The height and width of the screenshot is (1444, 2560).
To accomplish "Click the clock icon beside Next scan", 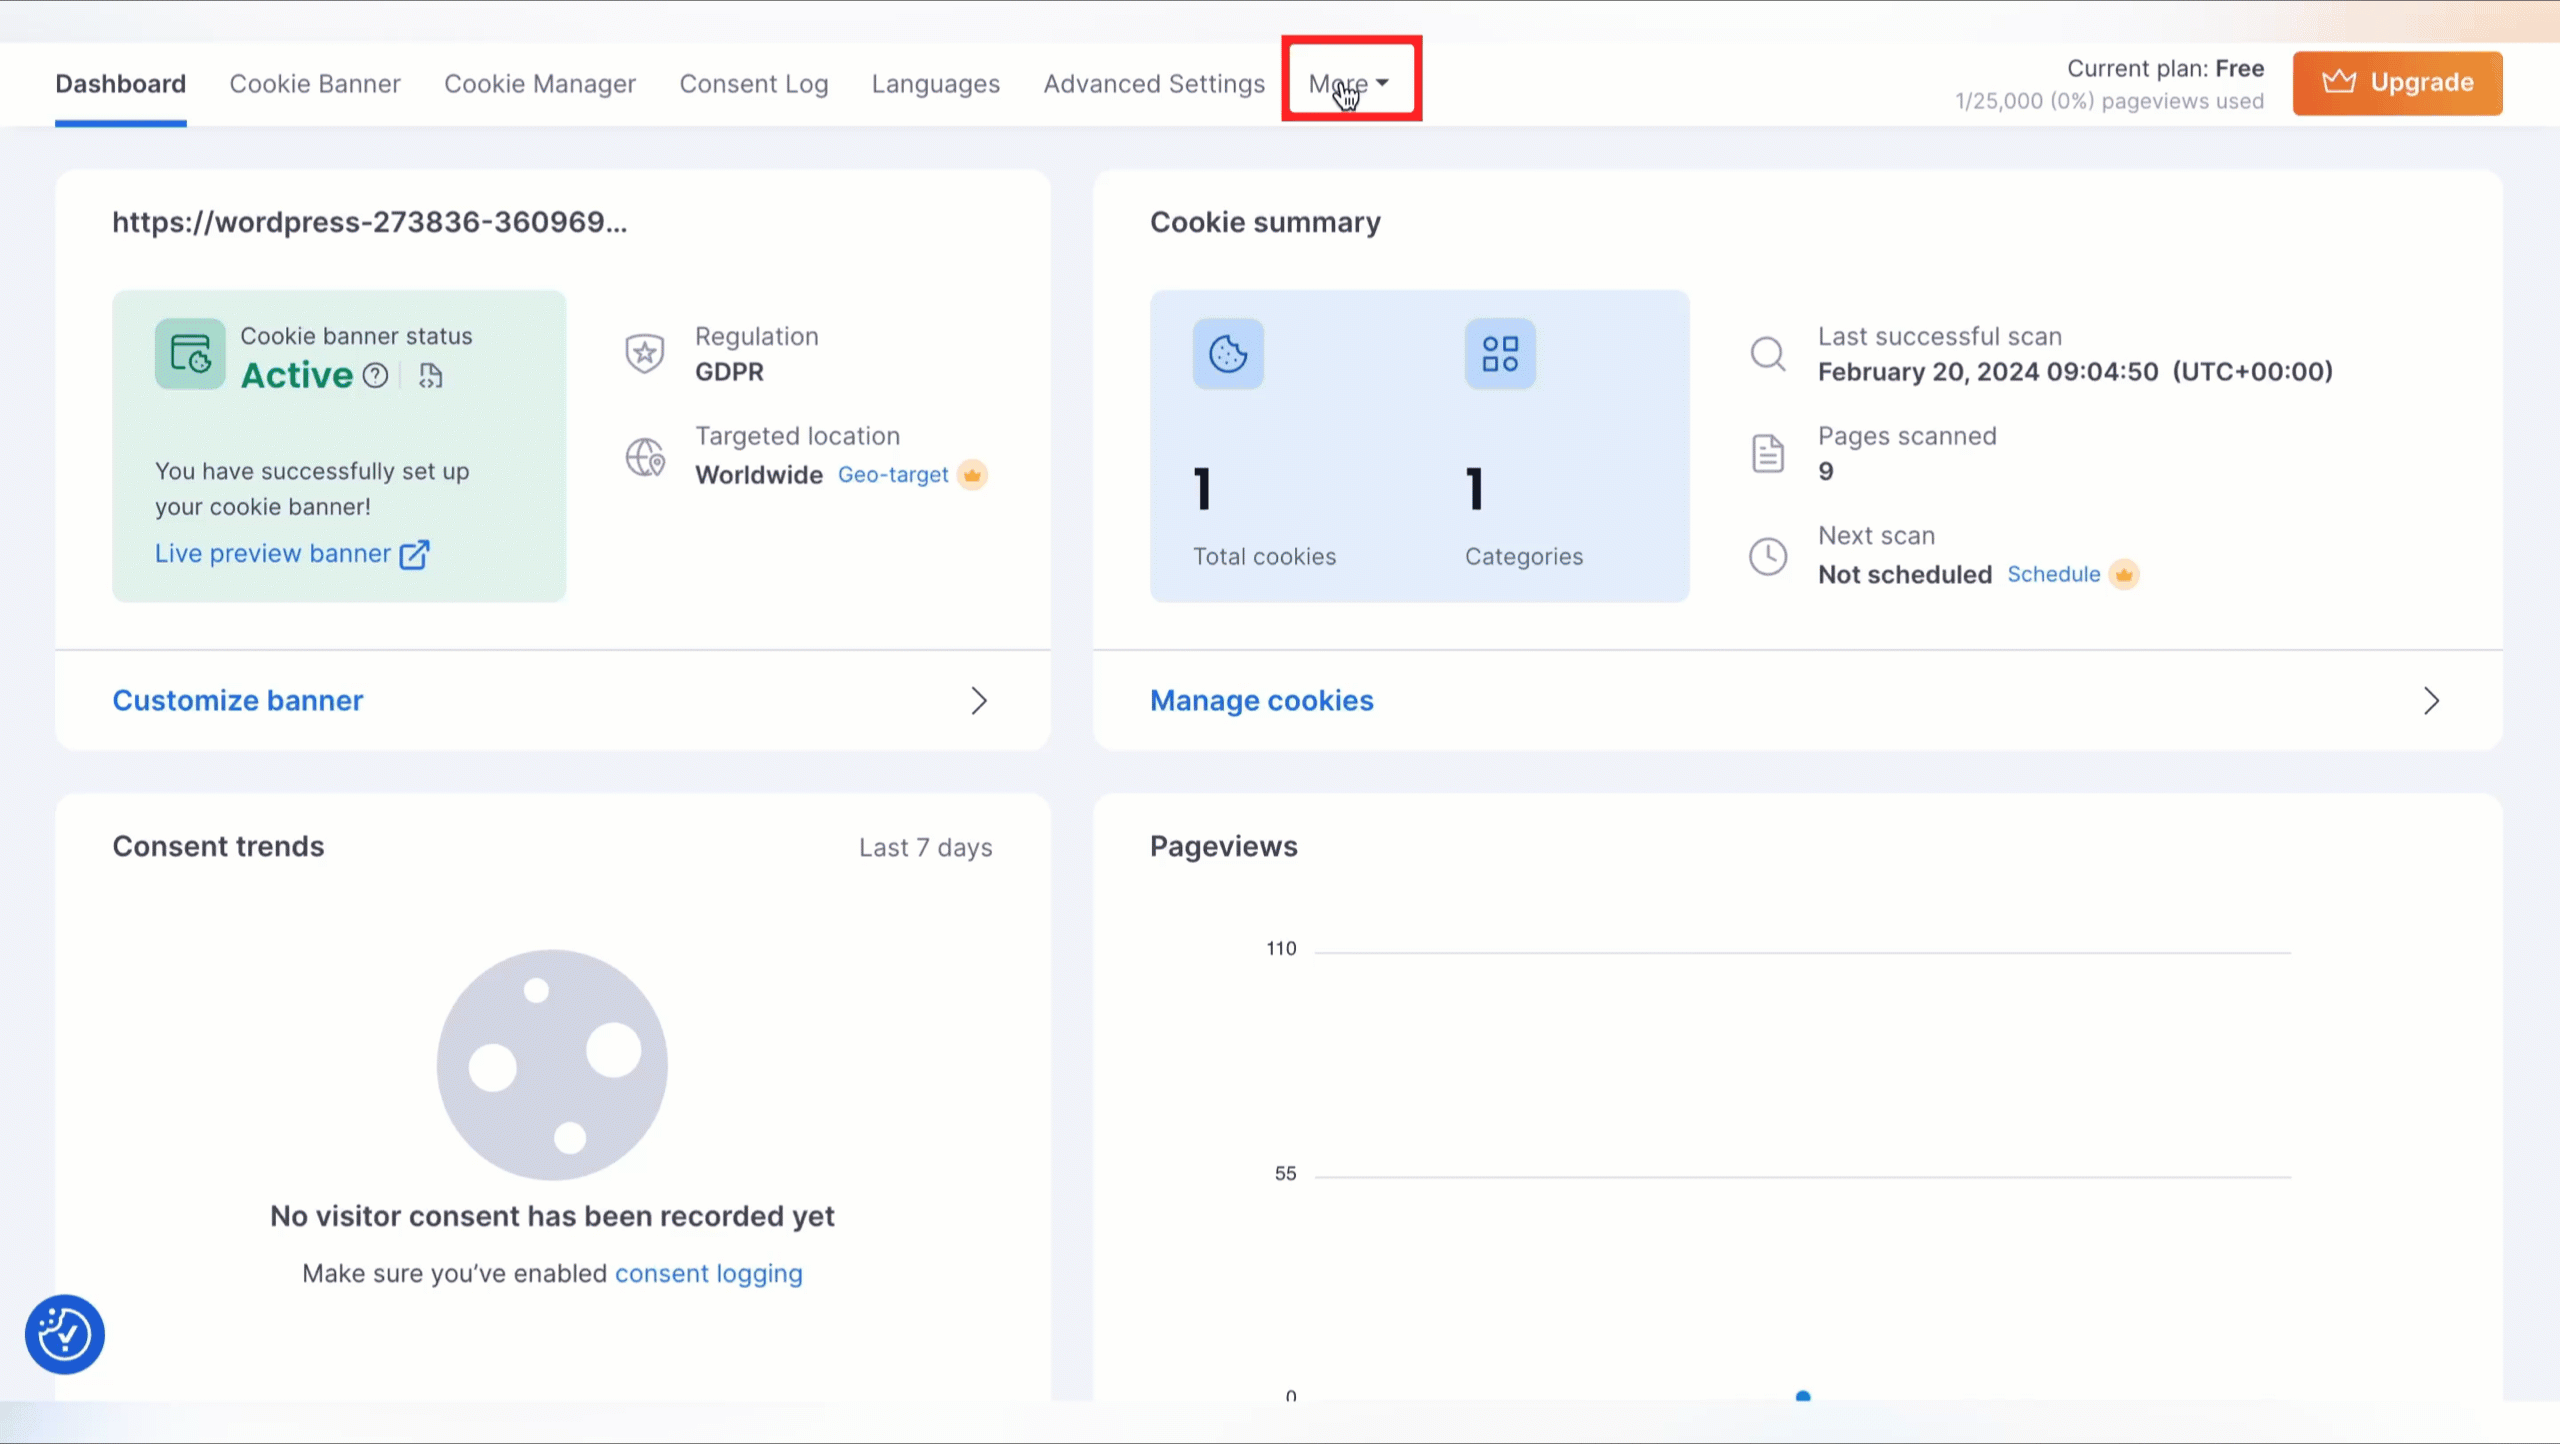I will (x=1768, y=556).
